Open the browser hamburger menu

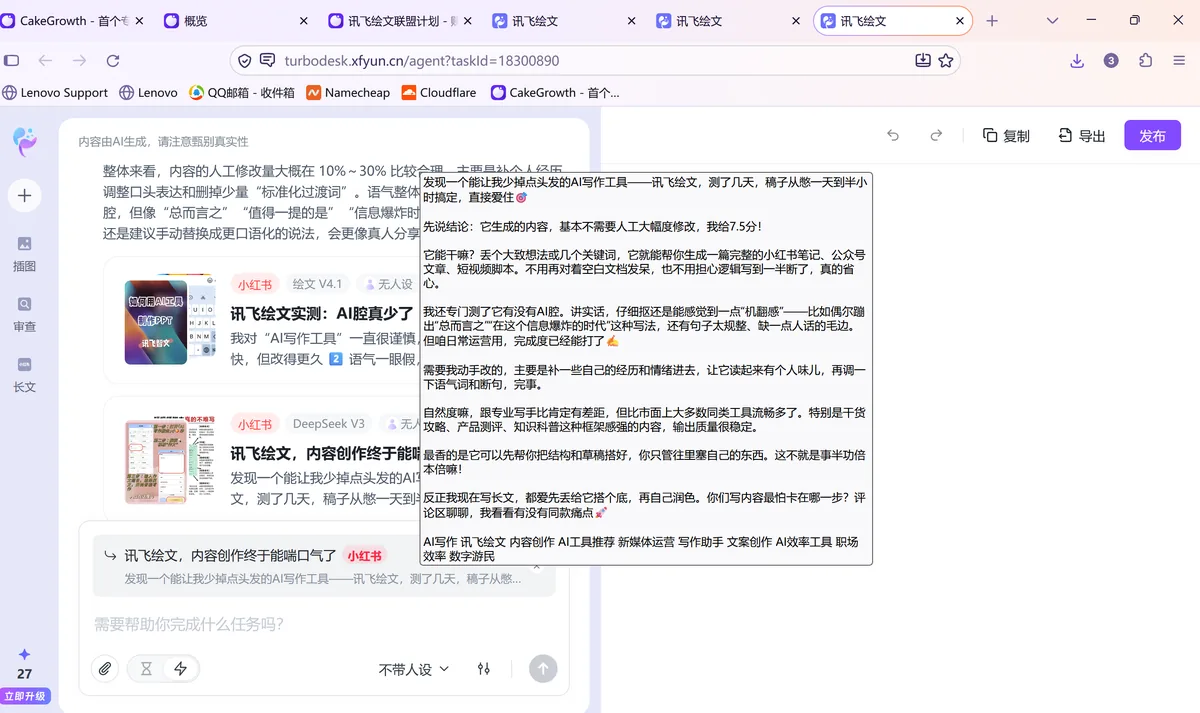[x=1179, y=61]
